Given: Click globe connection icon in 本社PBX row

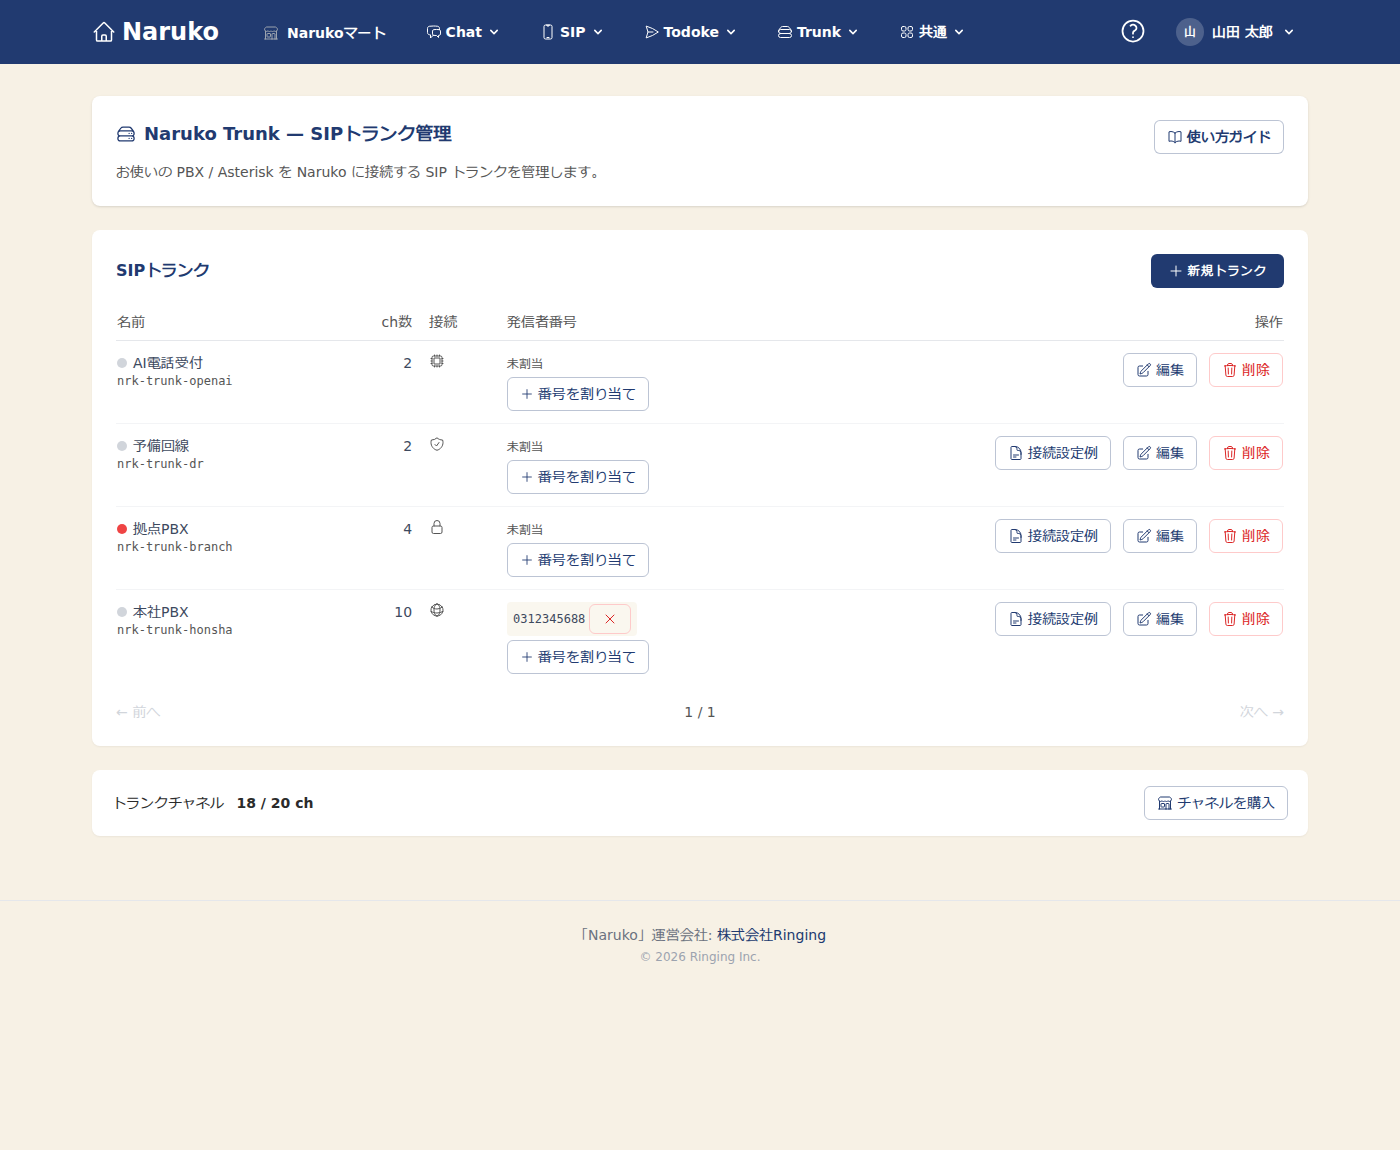Looking at the screenshot, I should click(437, 611).
